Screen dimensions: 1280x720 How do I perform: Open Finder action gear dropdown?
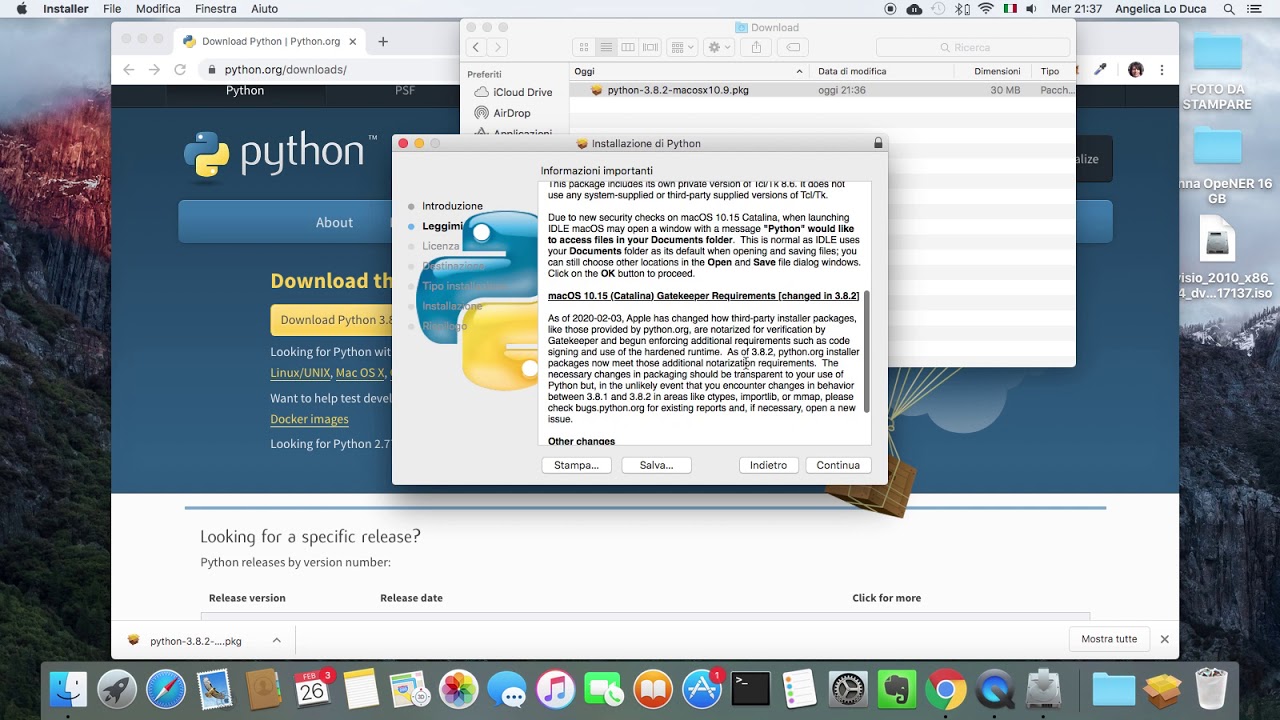pos(719,47)
